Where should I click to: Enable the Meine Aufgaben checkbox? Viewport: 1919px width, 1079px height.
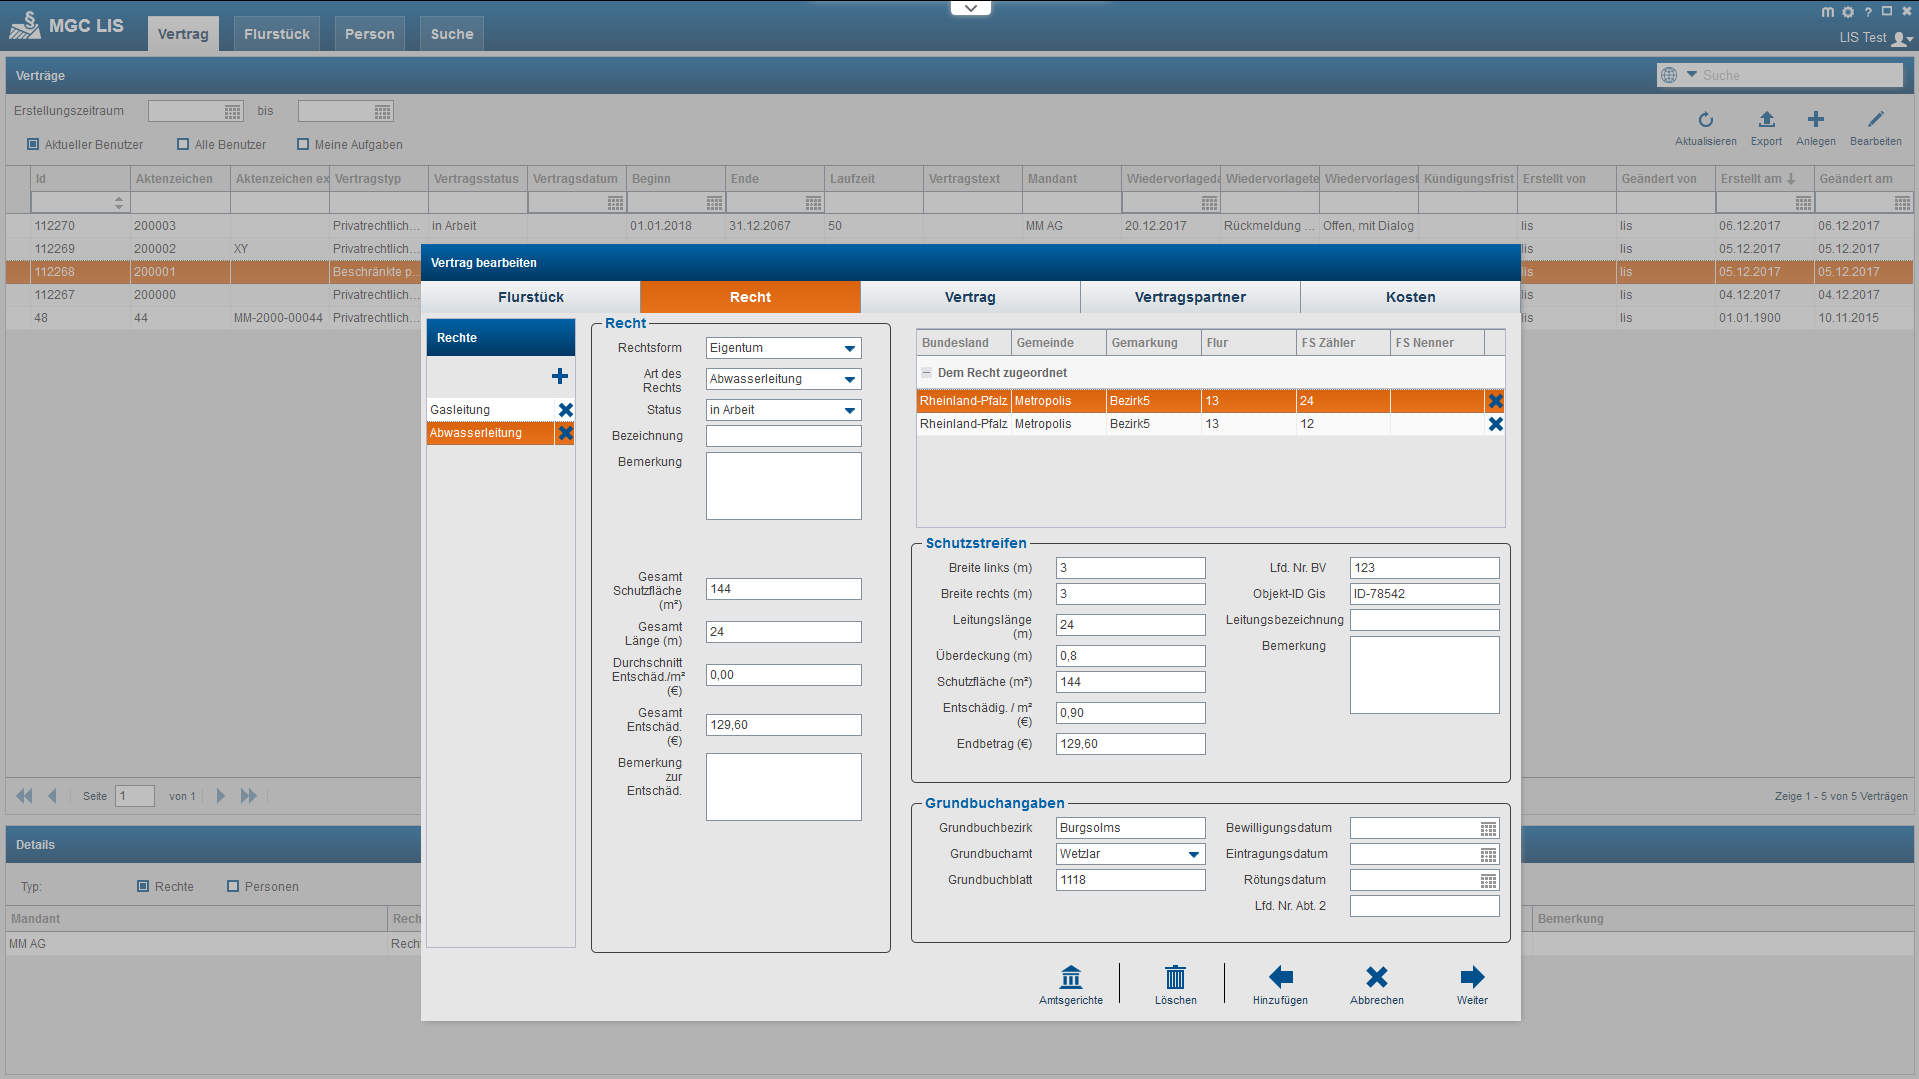click(x=303, y=144)
